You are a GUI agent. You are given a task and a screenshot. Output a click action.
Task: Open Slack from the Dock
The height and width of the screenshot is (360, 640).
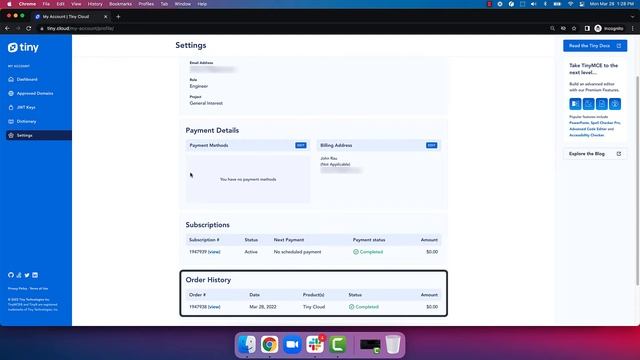tap(315, 345)
